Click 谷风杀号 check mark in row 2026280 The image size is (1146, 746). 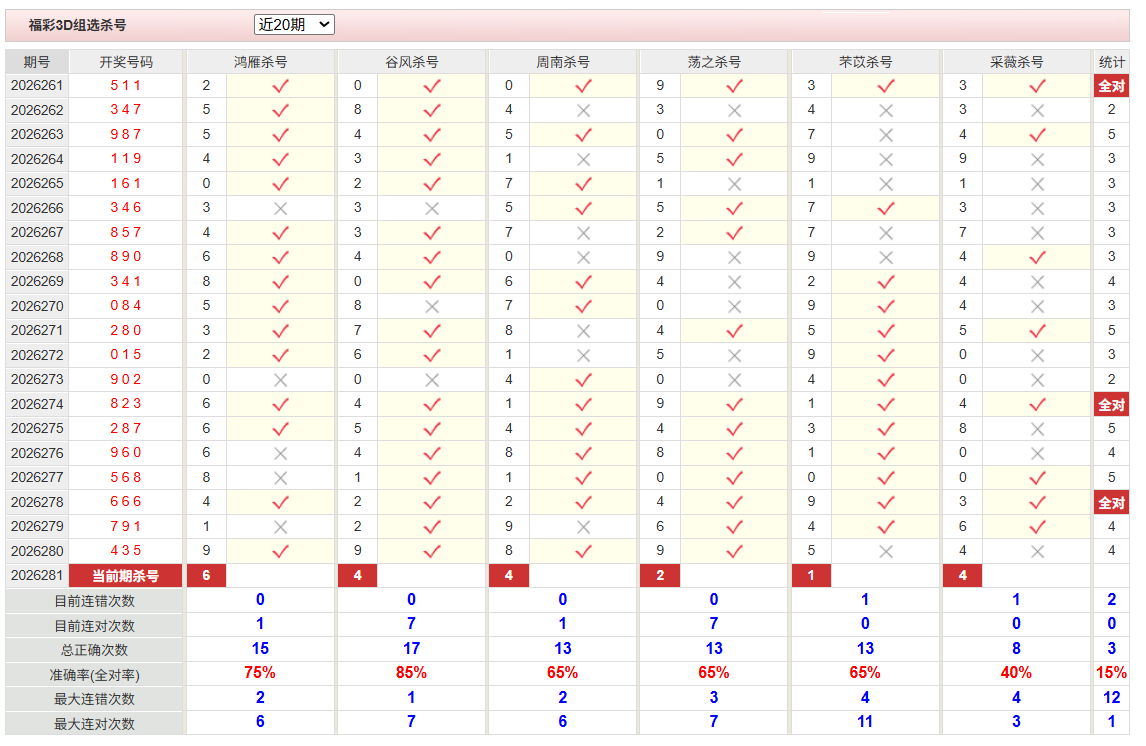(432, 552)
